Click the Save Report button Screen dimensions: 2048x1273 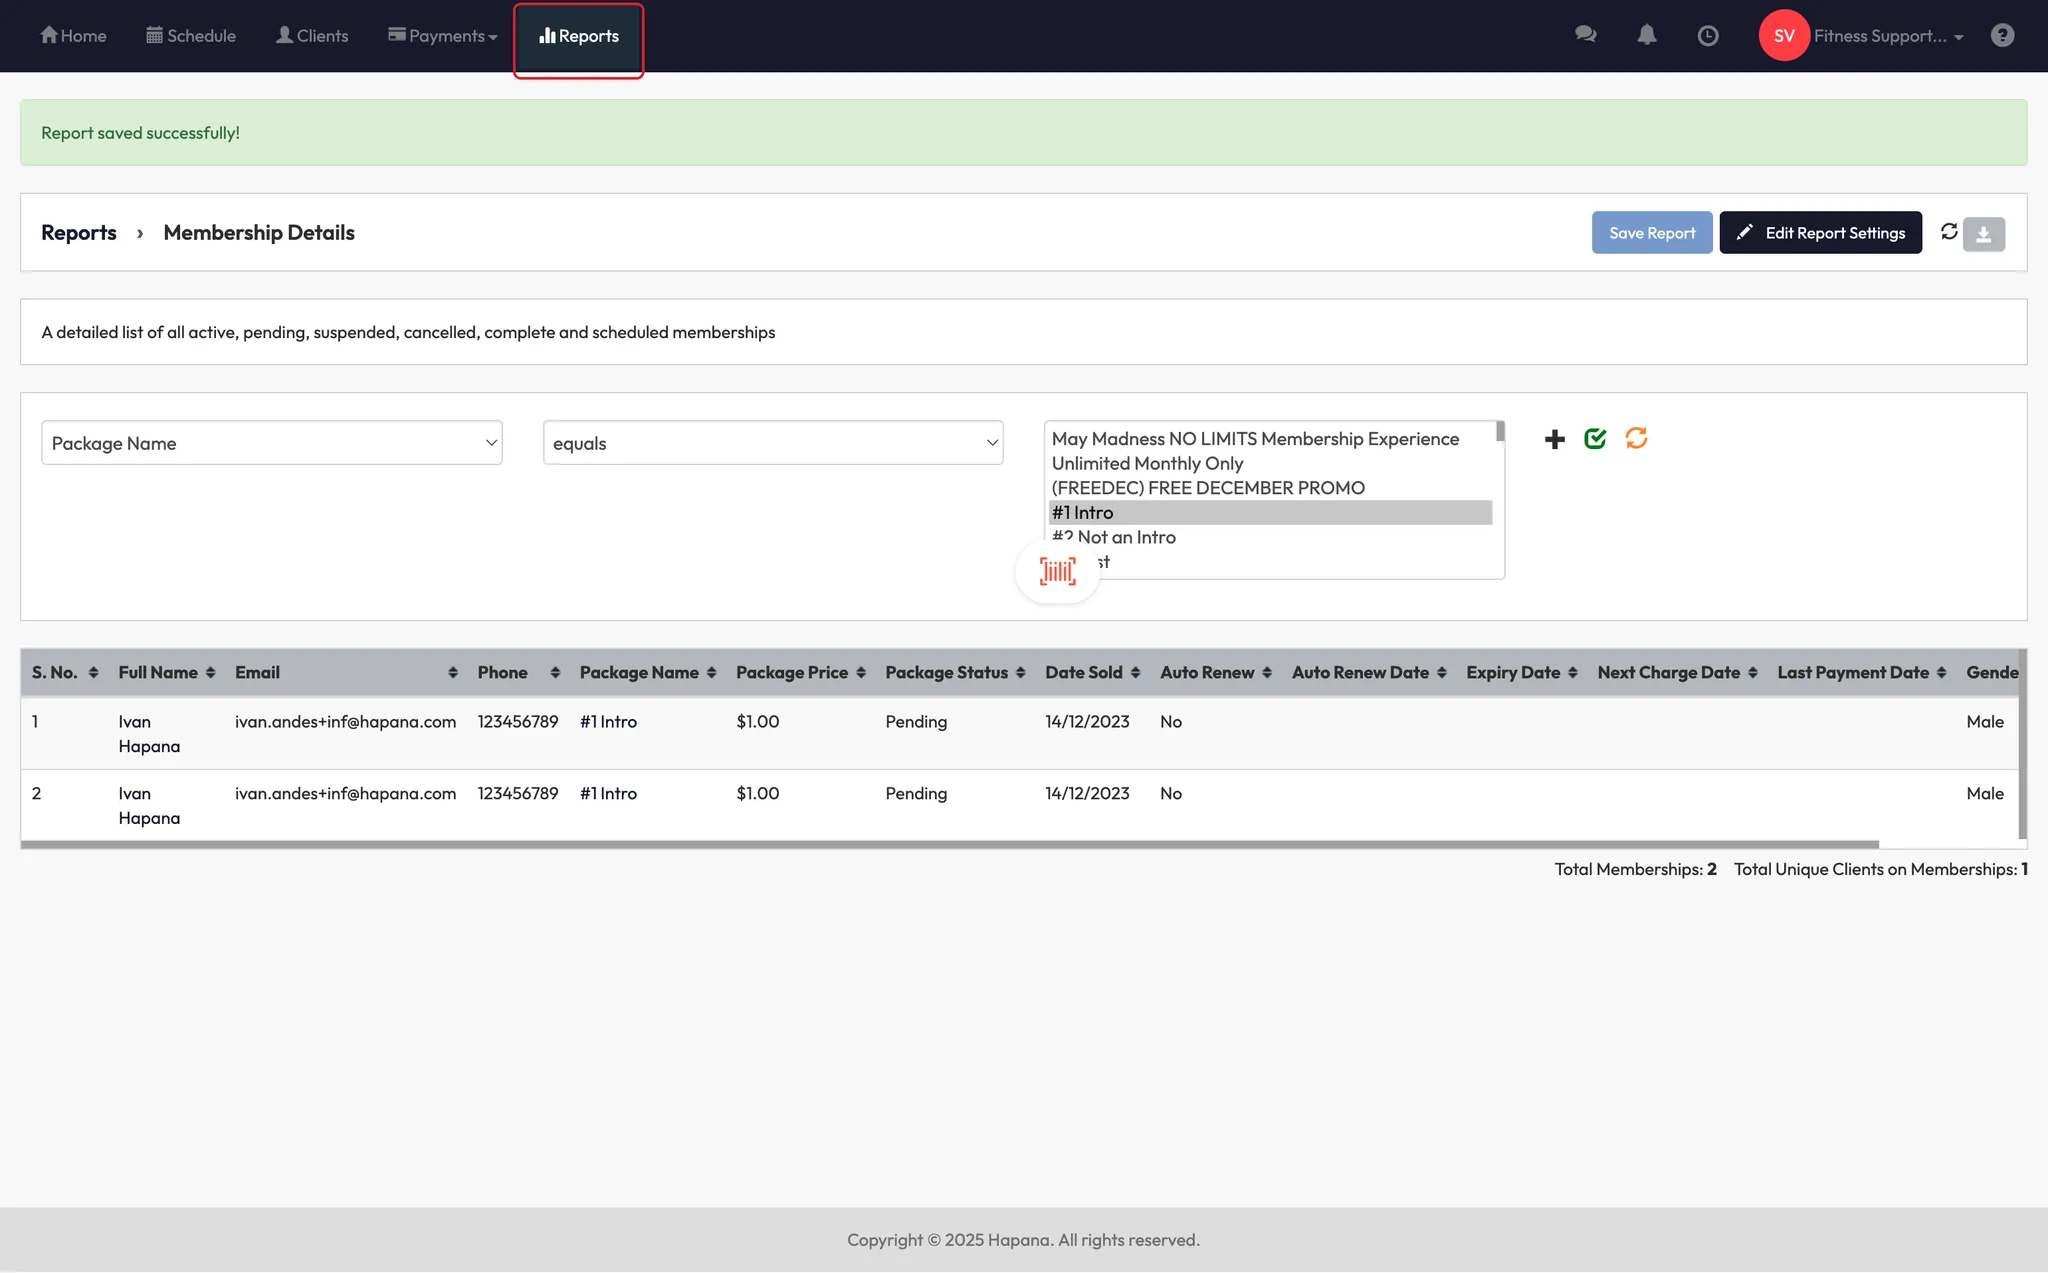click(1651, 233)
